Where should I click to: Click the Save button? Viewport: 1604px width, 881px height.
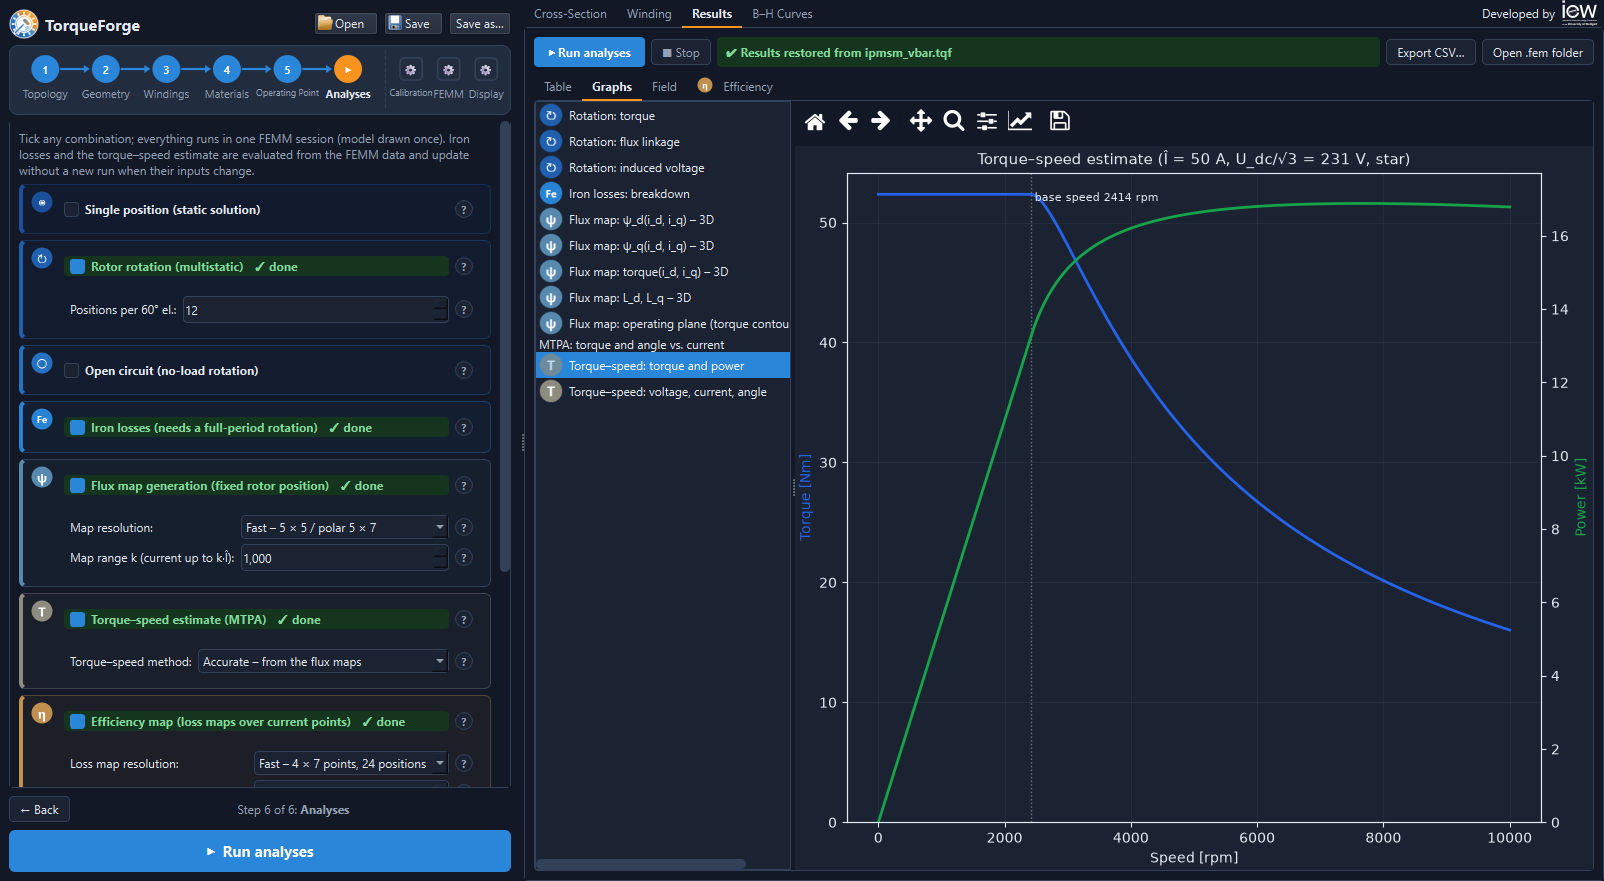pos(413,23)
